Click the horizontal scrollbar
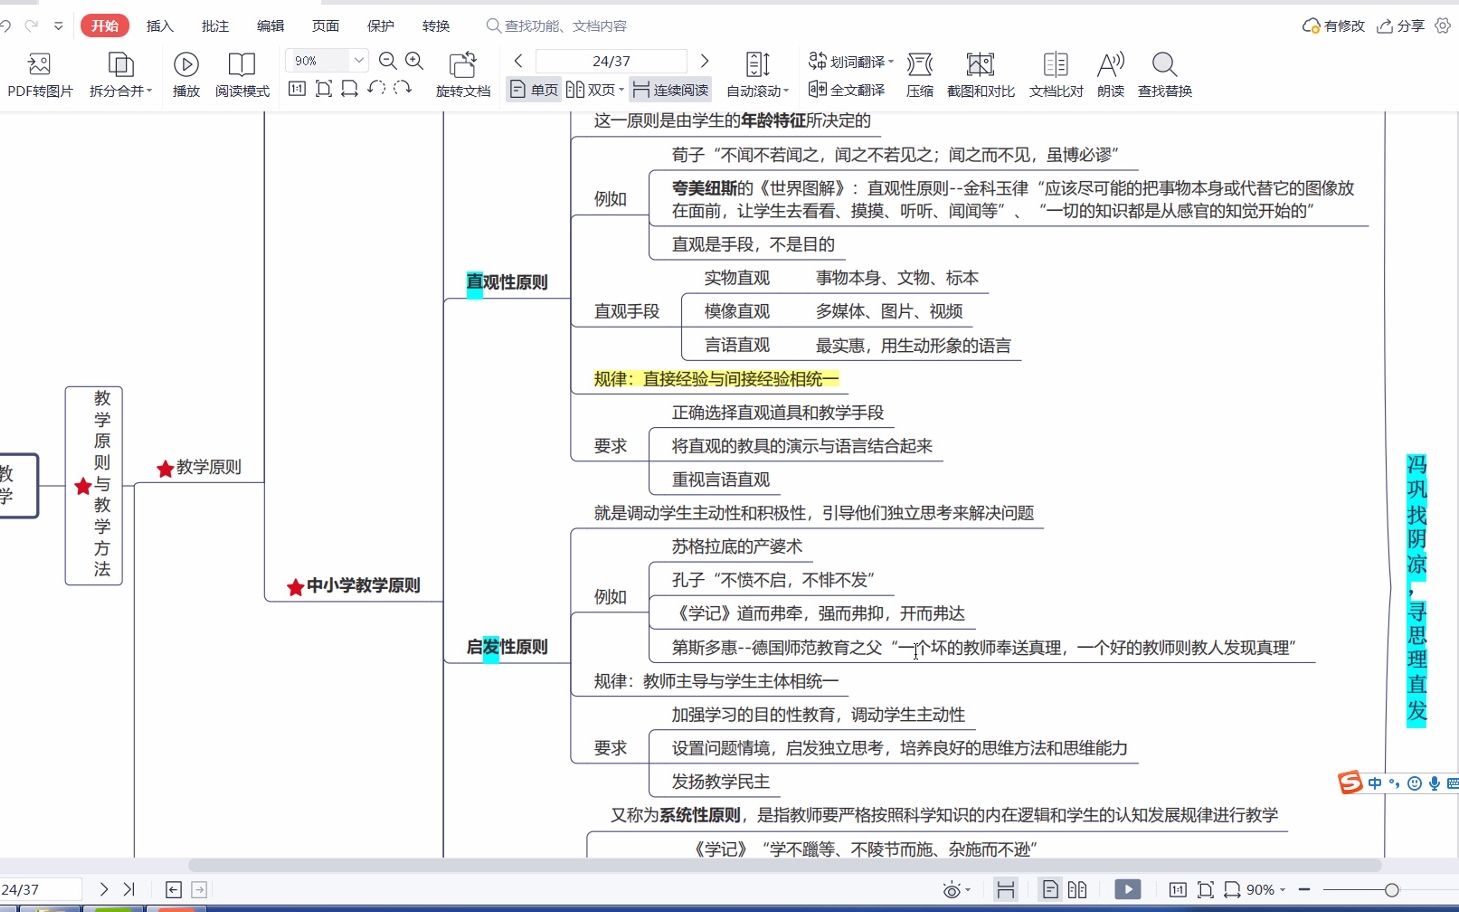The height and width of the screenshot is (912, 1459). (785, 865)
